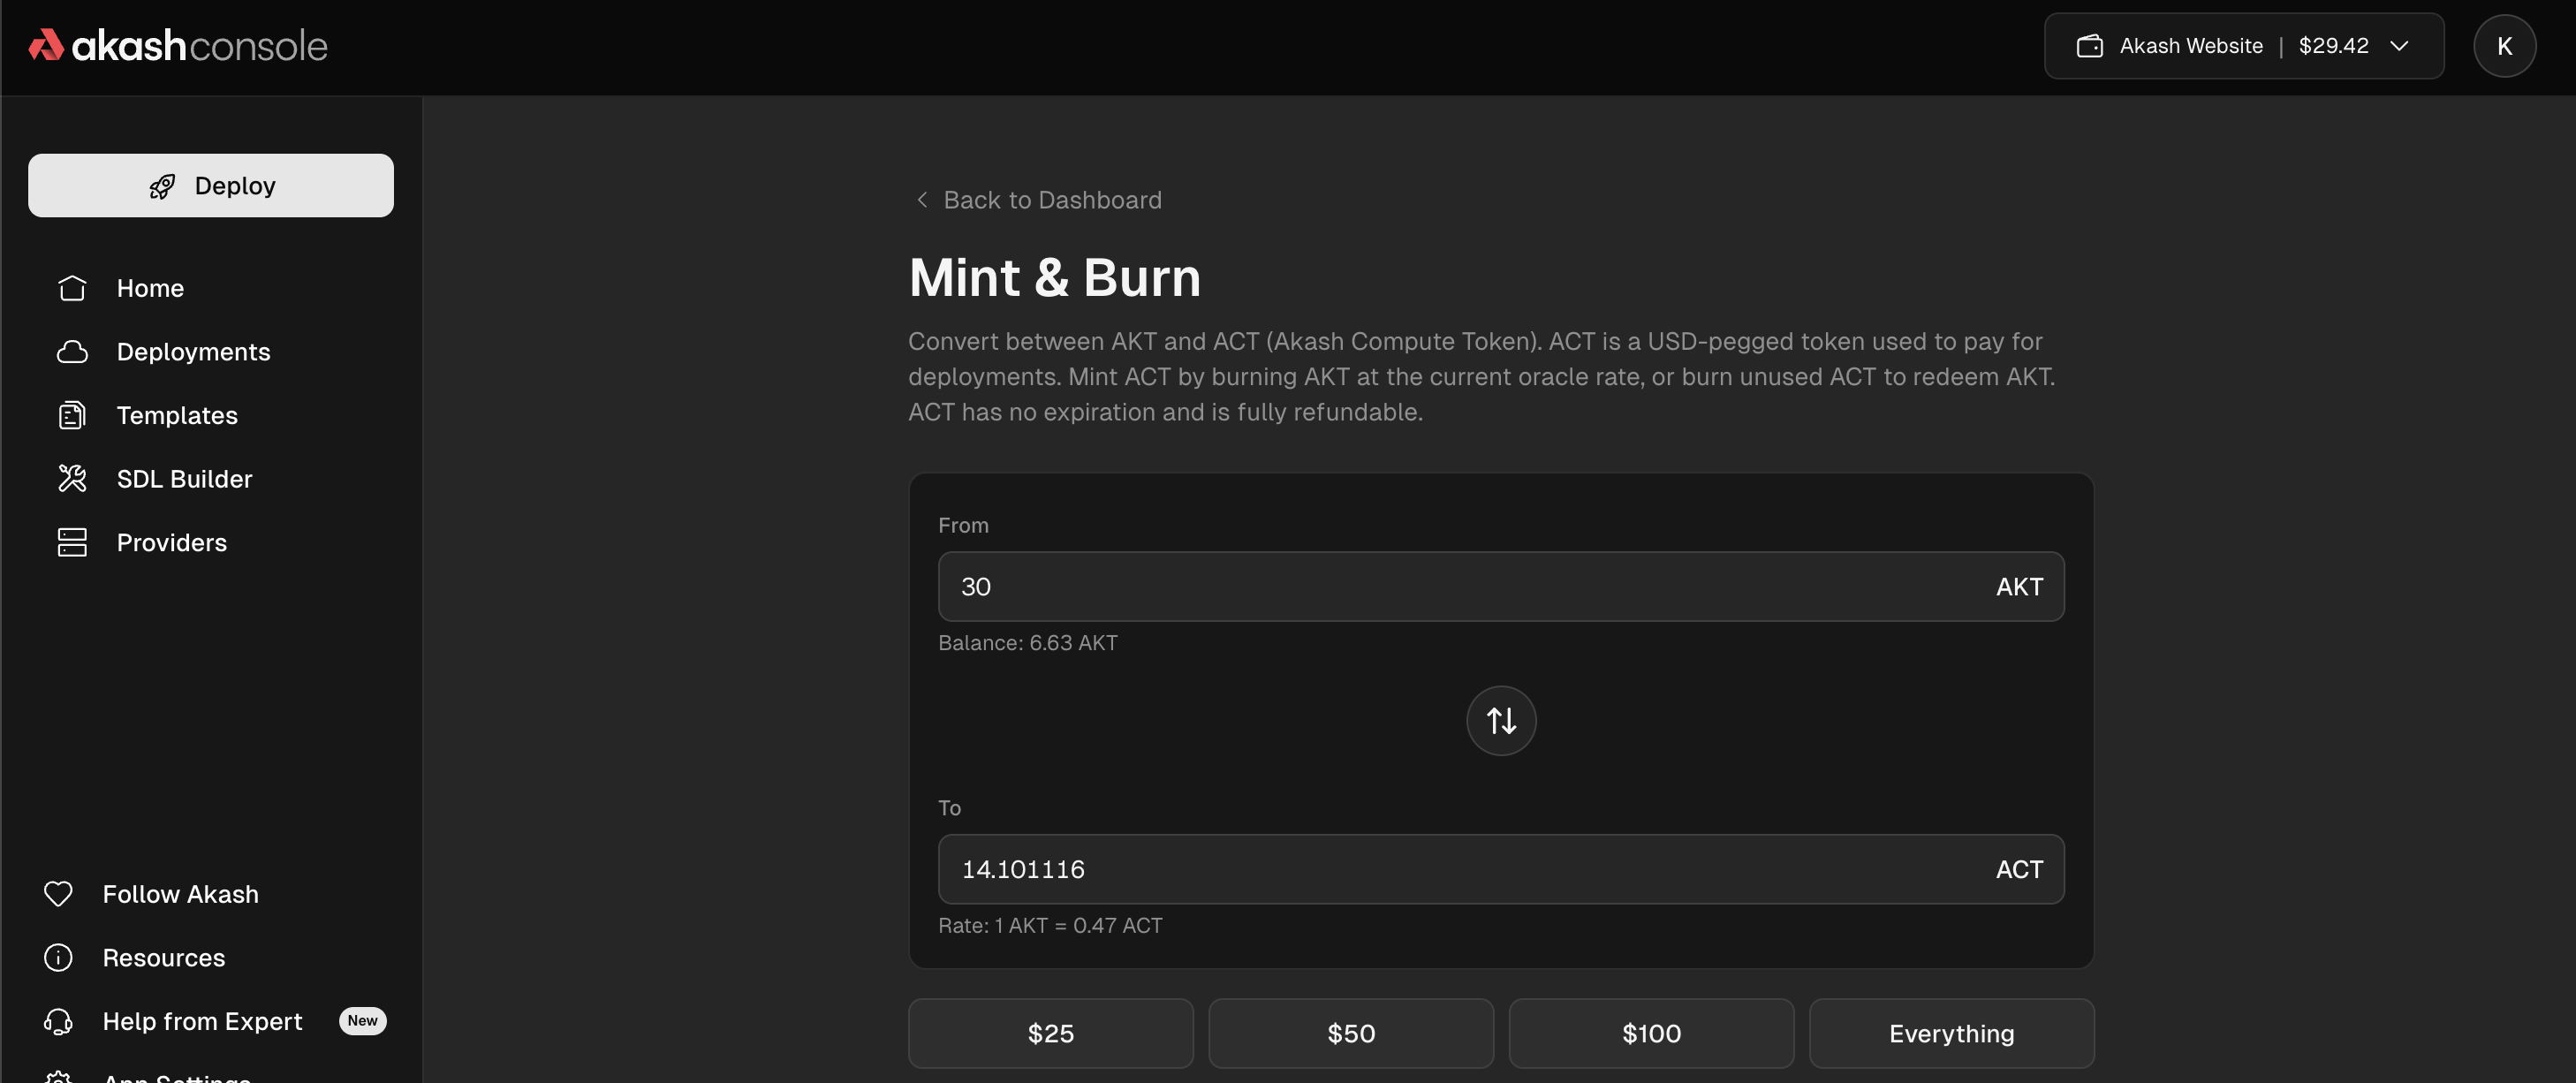Click the wallet icon beside Akash Website

point(2089,46)
